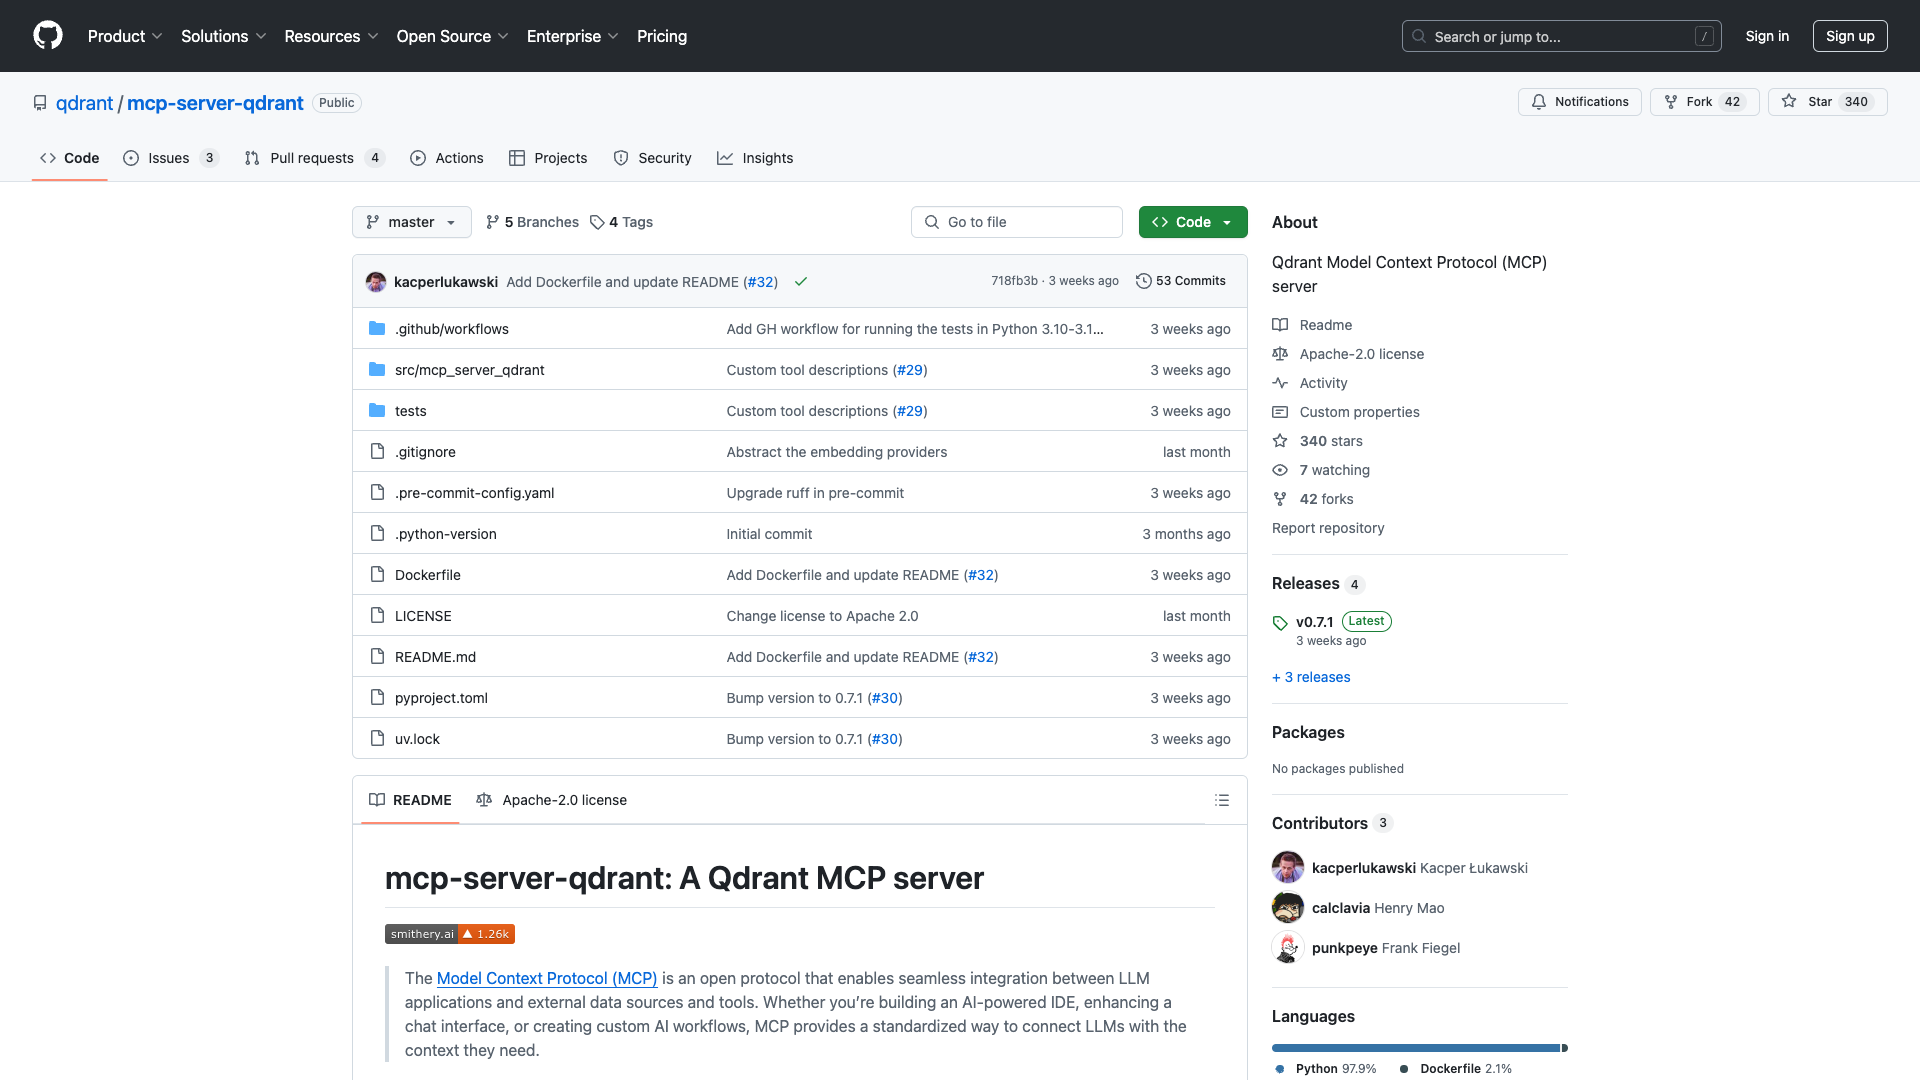Click the commit verification checkmark badge
The image size is (1920, 1080).
click(800, 282)
